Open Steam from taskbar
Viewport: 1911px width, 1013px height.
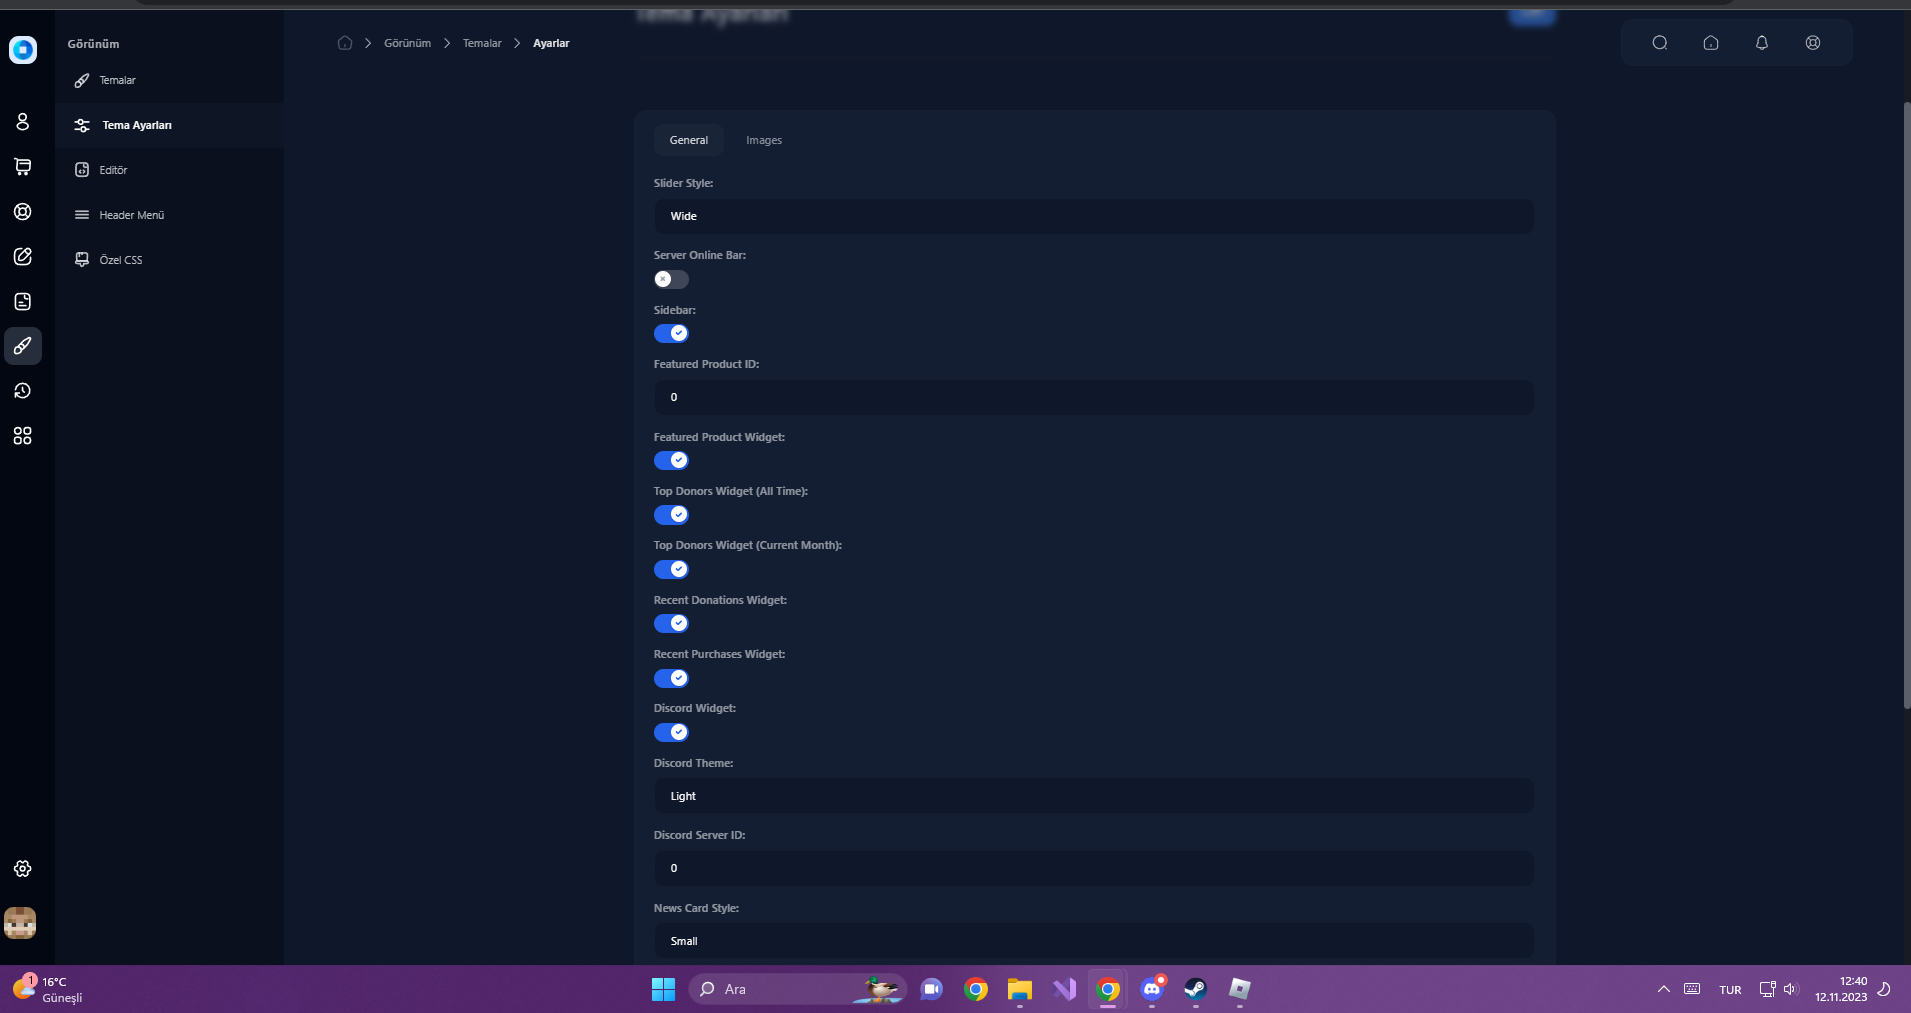click(x=1196, y=989)
